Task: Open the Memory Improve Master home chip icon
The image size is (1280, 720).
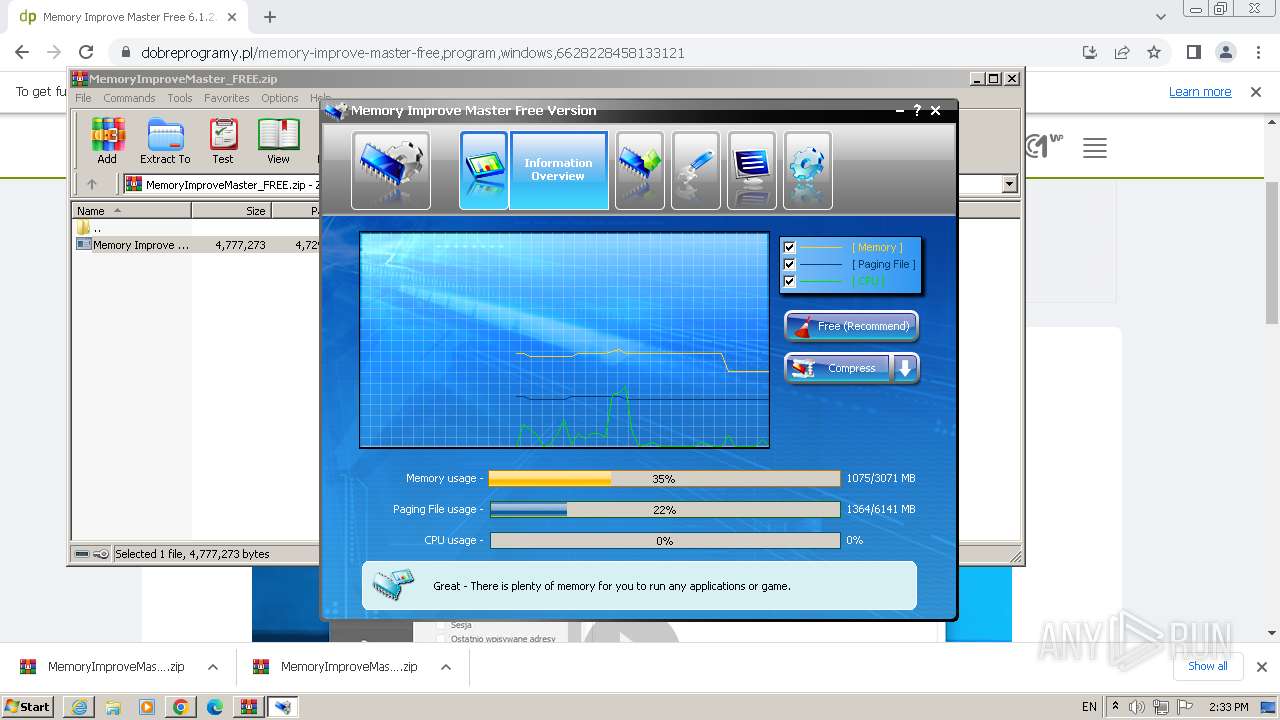Action: (x=391, y=170)
